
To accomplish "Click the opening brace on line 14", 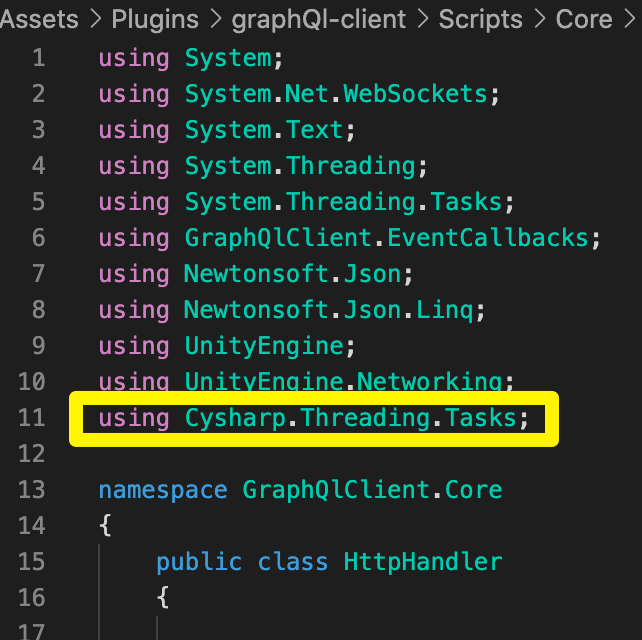I will pyautogui.click(x=105, y=525).
